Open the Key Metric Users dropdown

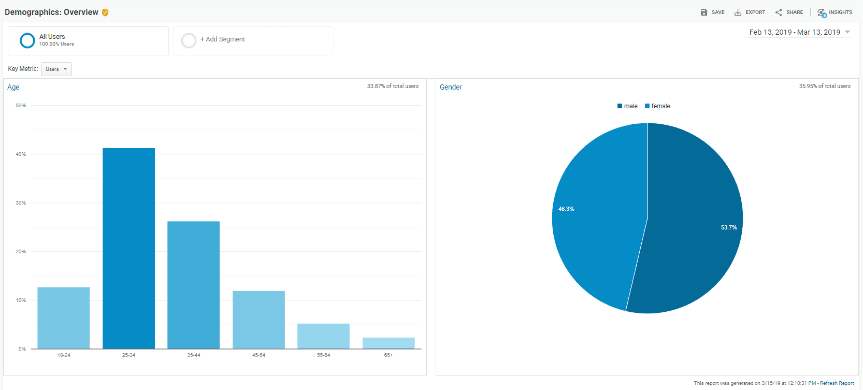(56, 69)
